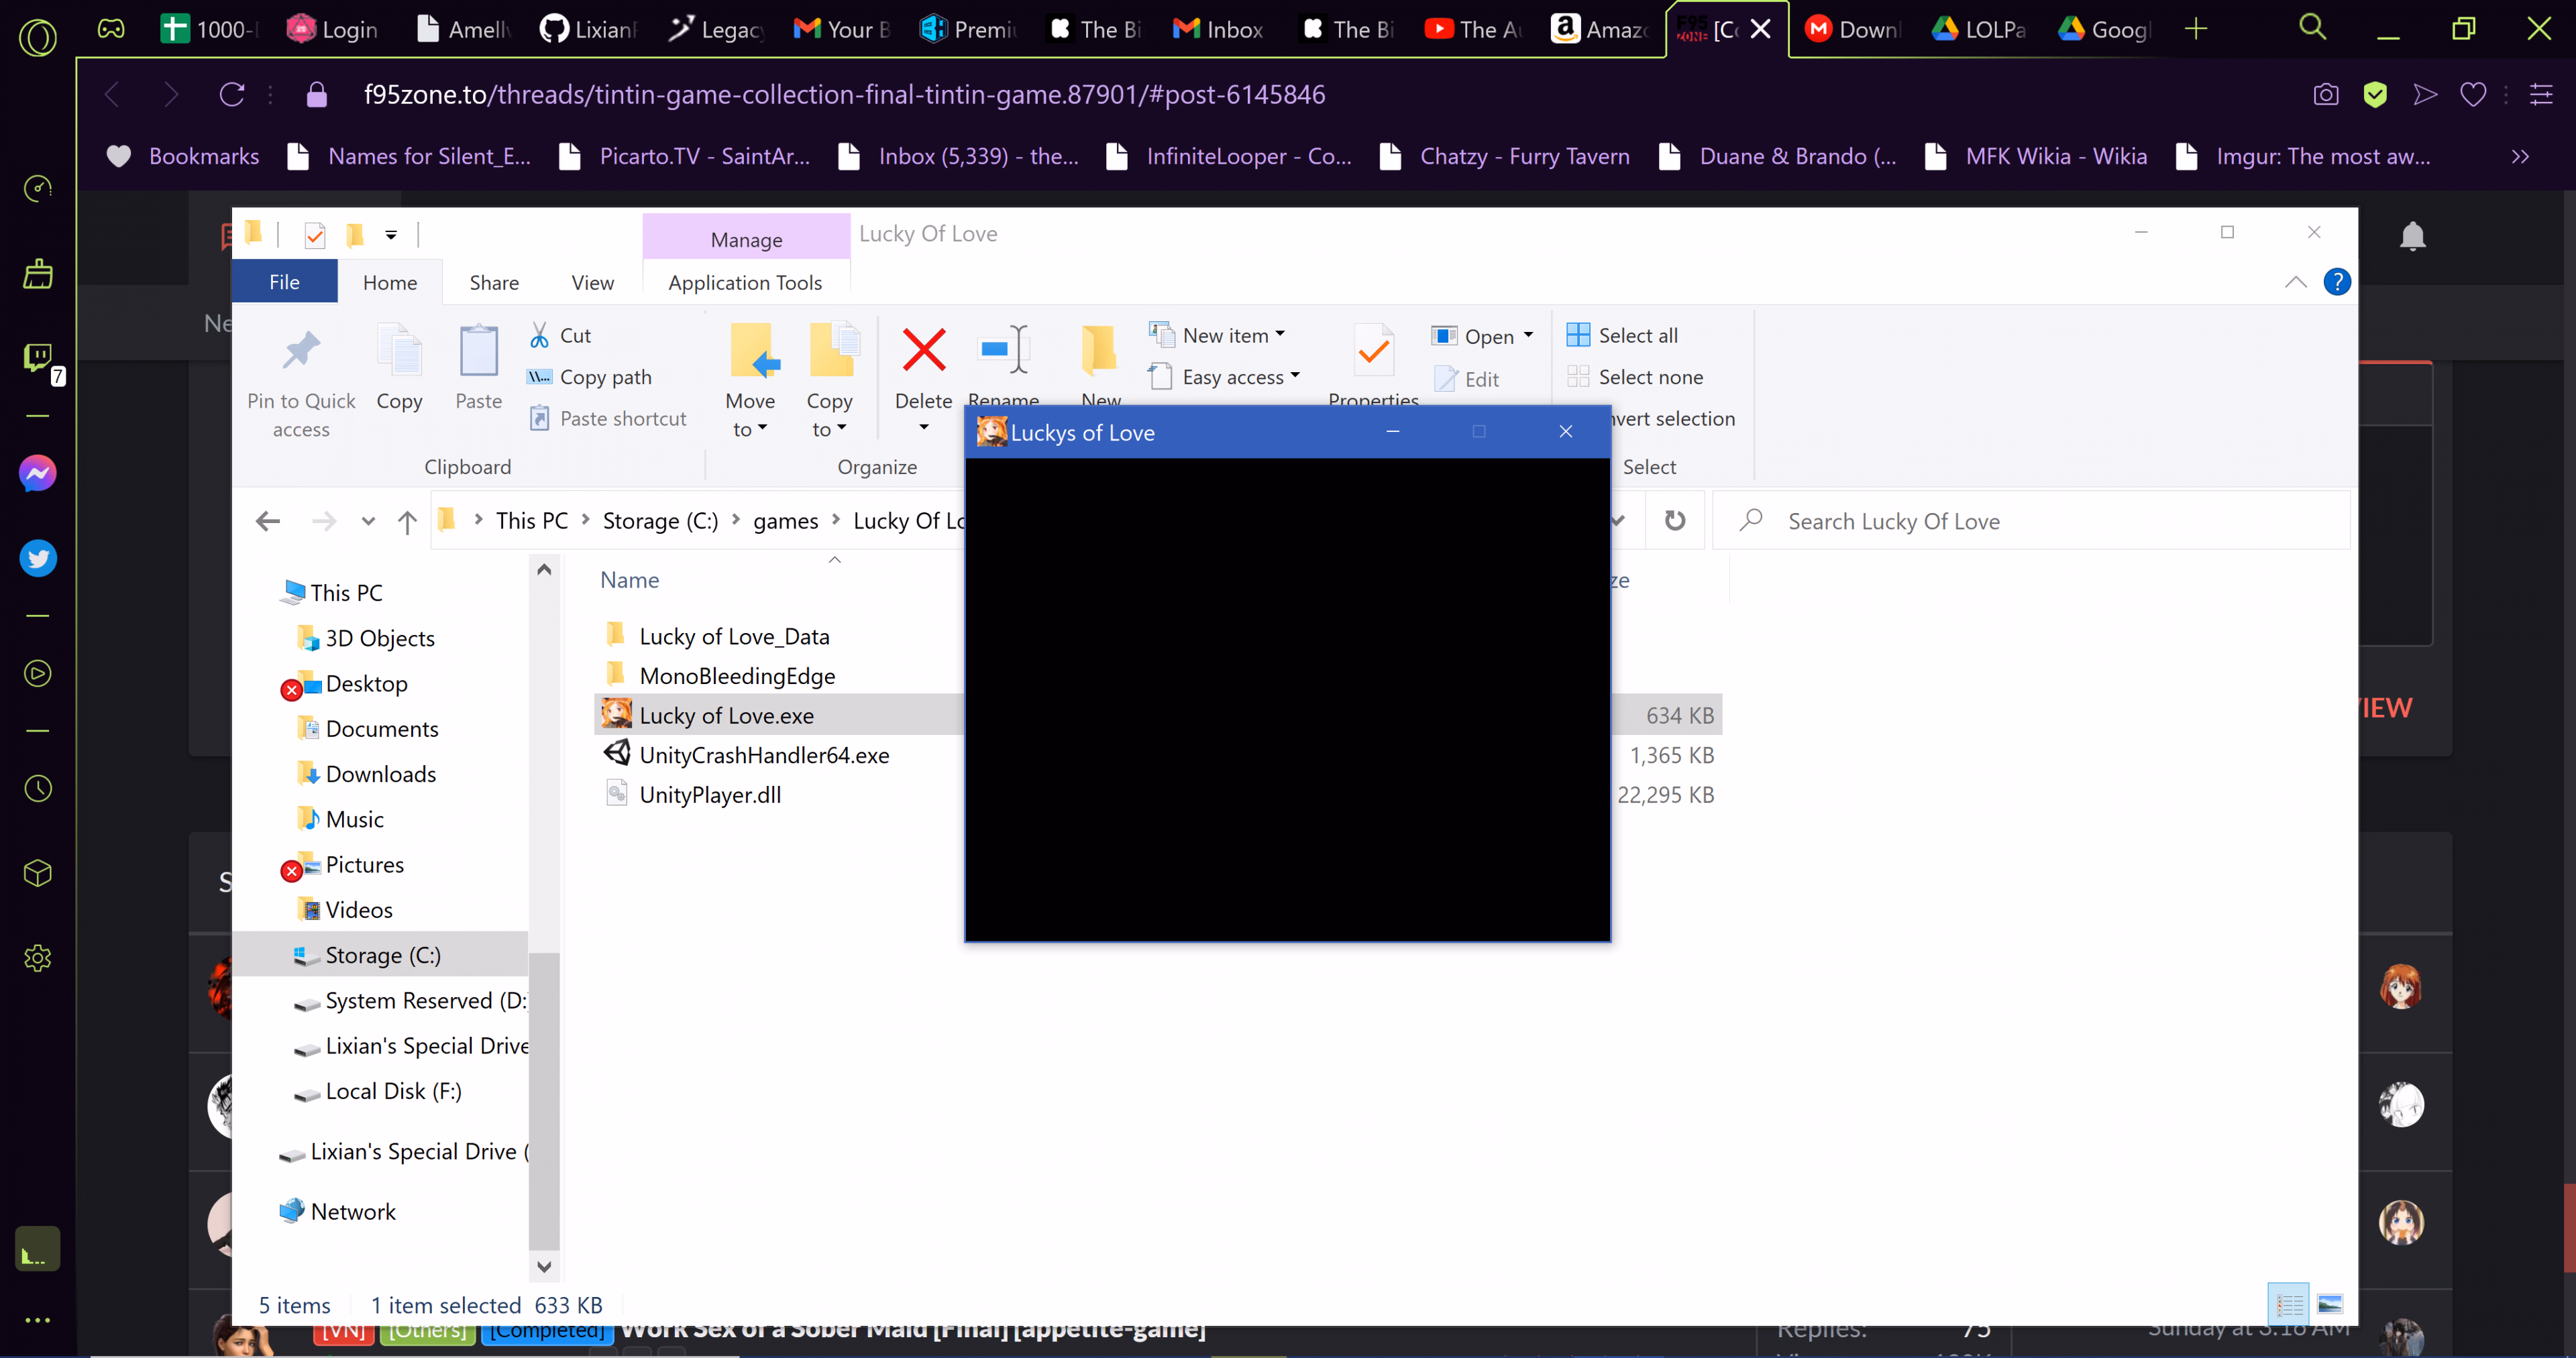2576x1358 pixels.
Task: Click the Properties checkmark icon
Action: [x=1374, y=351]
